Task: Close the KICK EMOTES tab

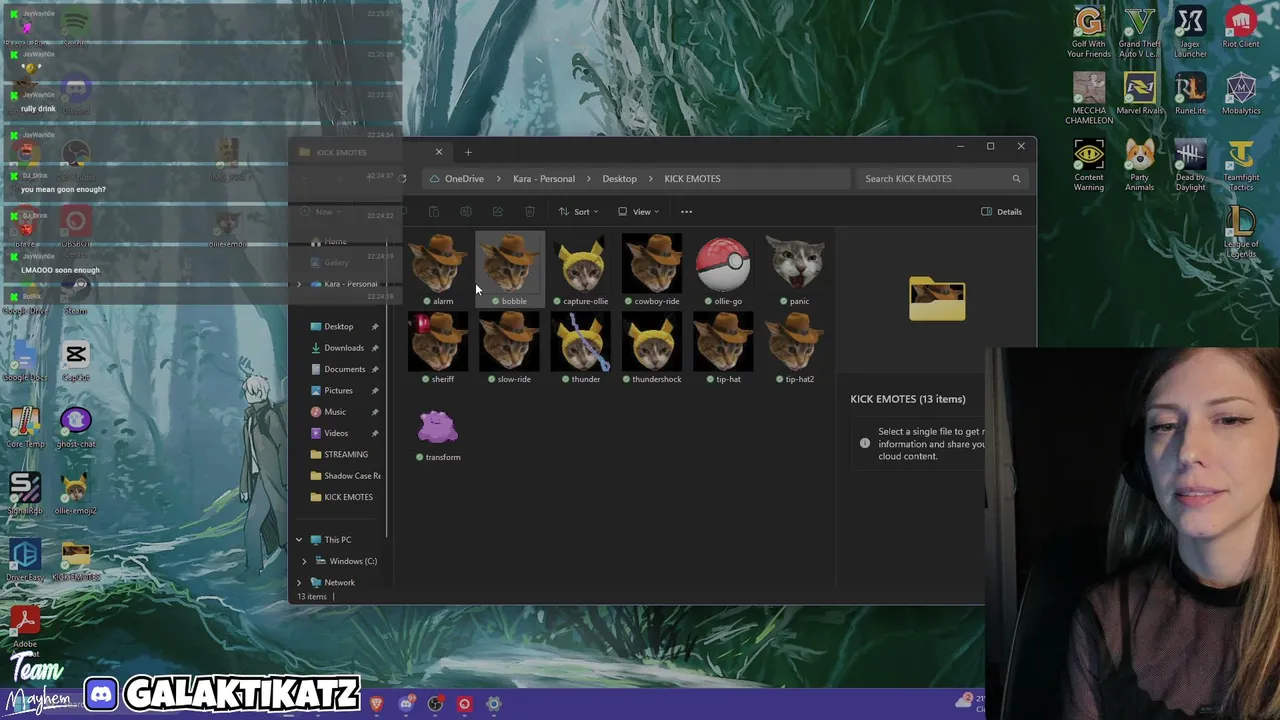Action: [438, 152]
